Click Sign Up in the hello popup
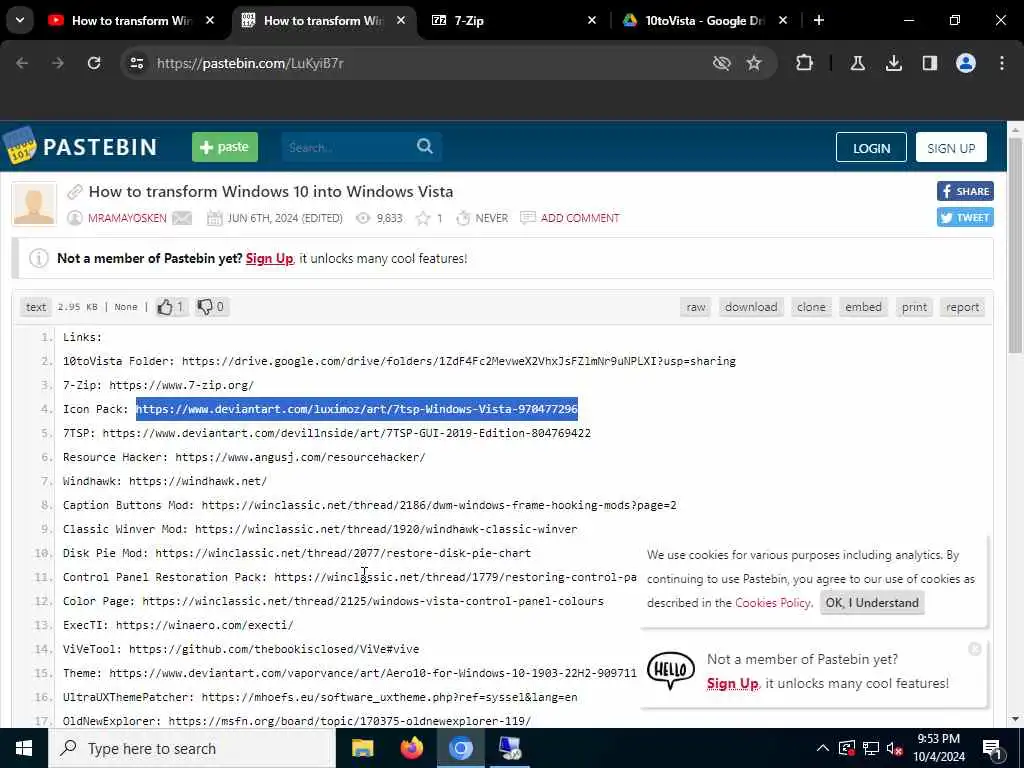 coord(732,683)
